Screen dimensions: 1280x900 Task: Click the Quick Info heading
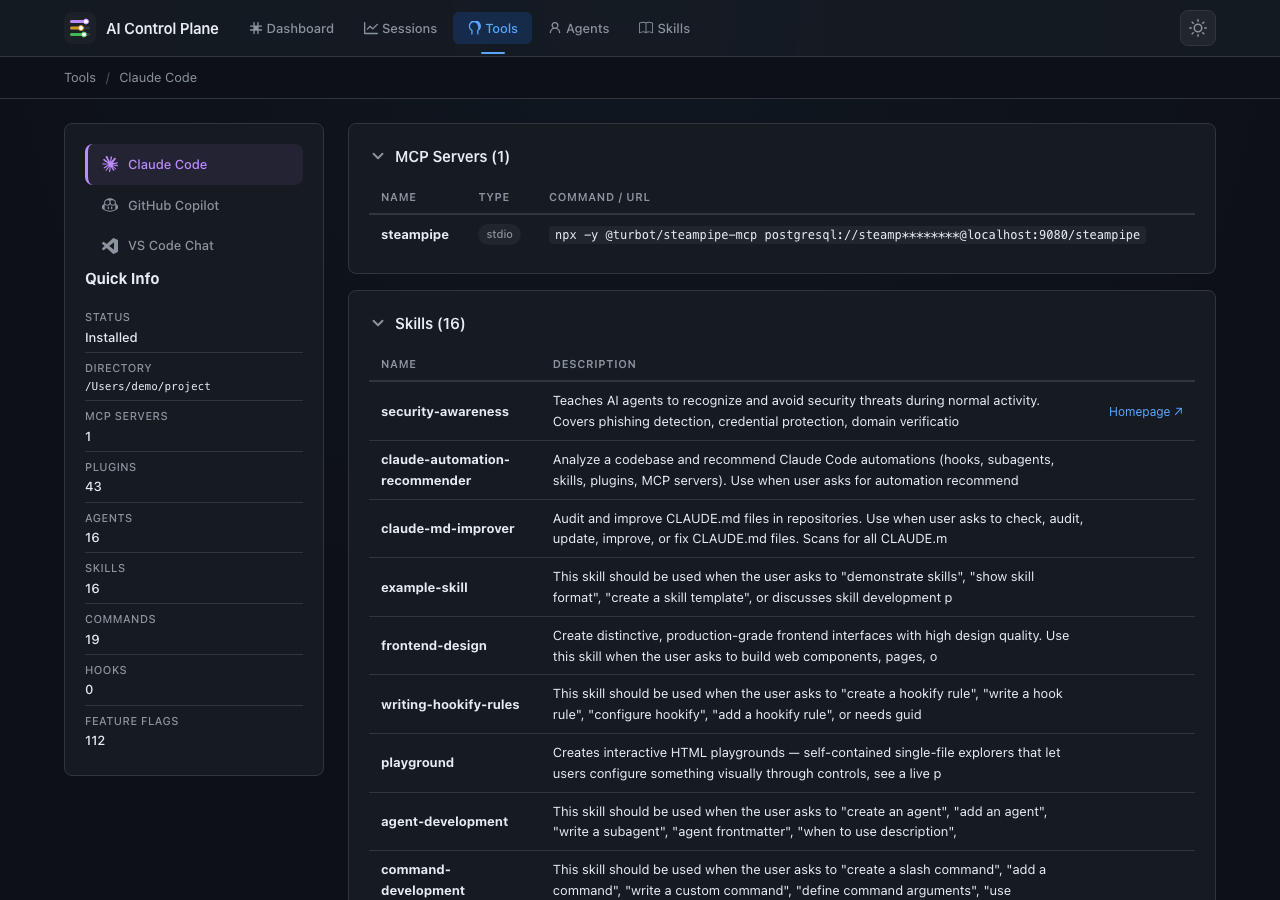point(122,279)
